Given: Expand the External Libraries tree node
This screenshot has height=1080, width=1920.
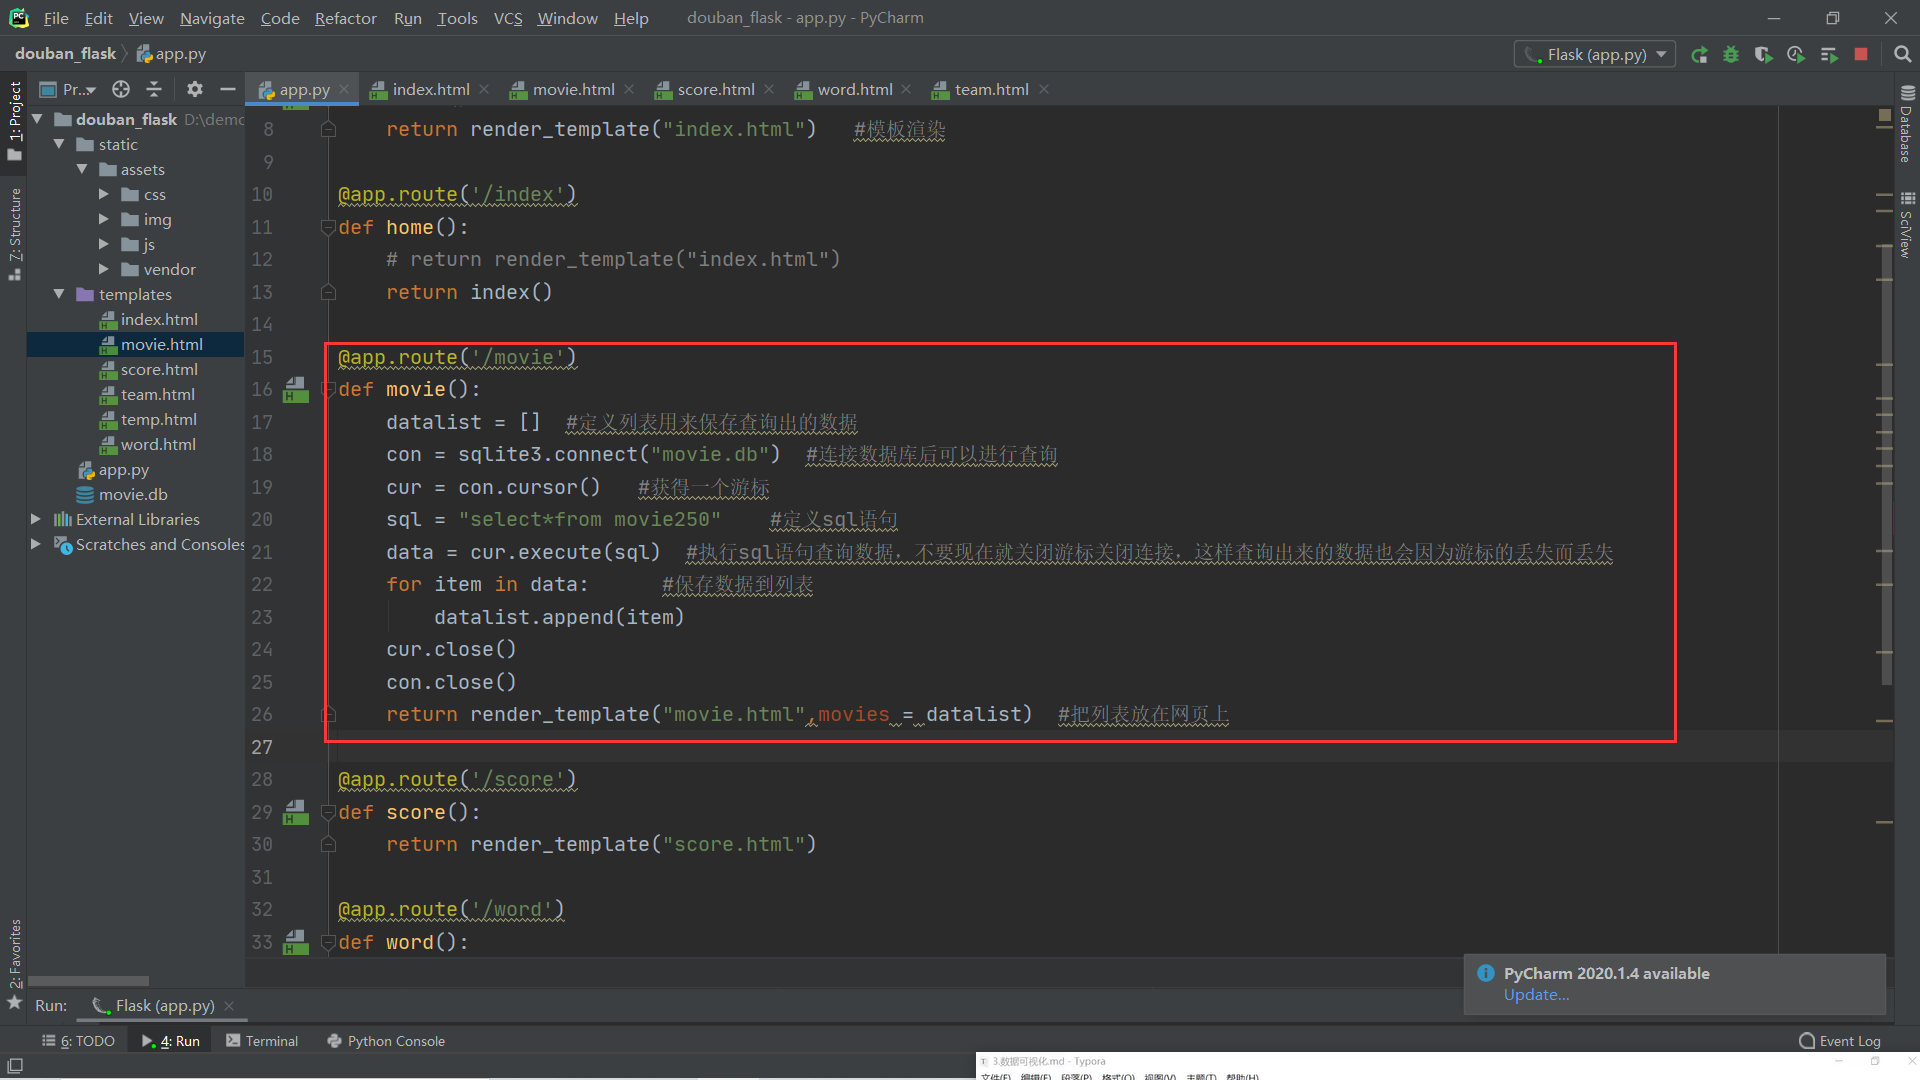Looking at the screenshot, I should 36,519.
